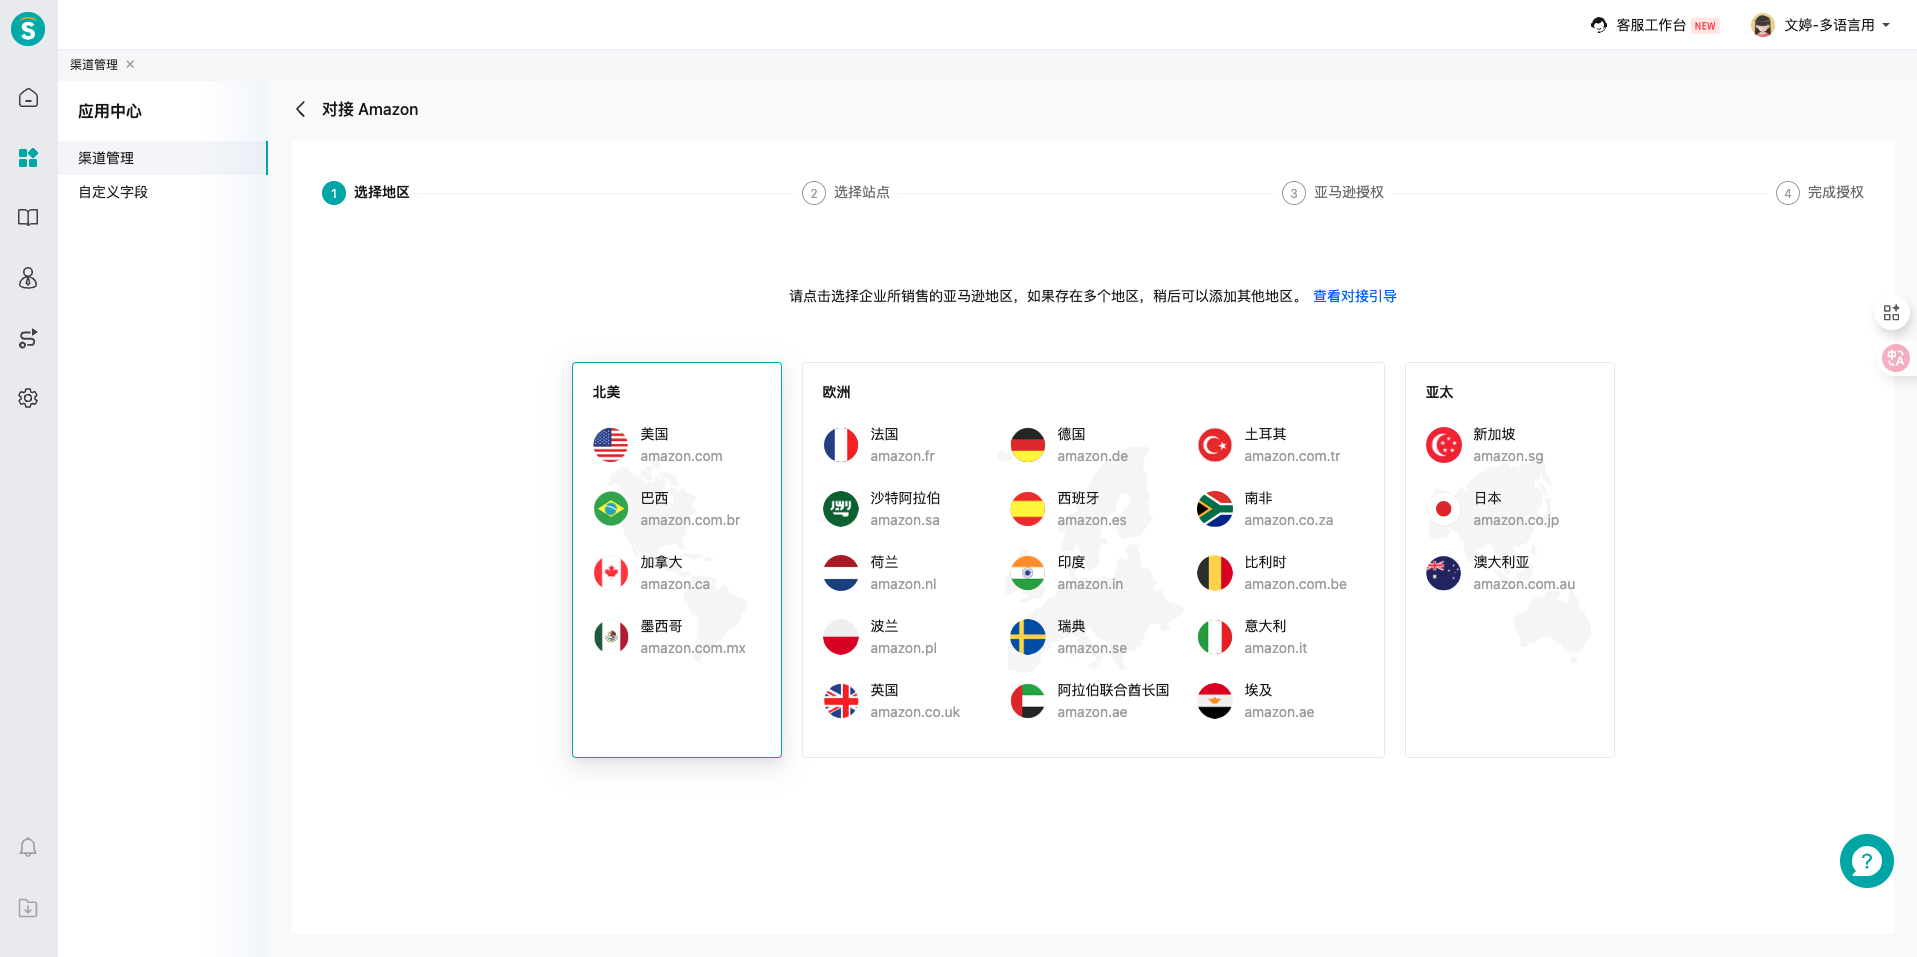Choose the 亚太 region card heading

pyautogui.click(x=1439, y=392)
